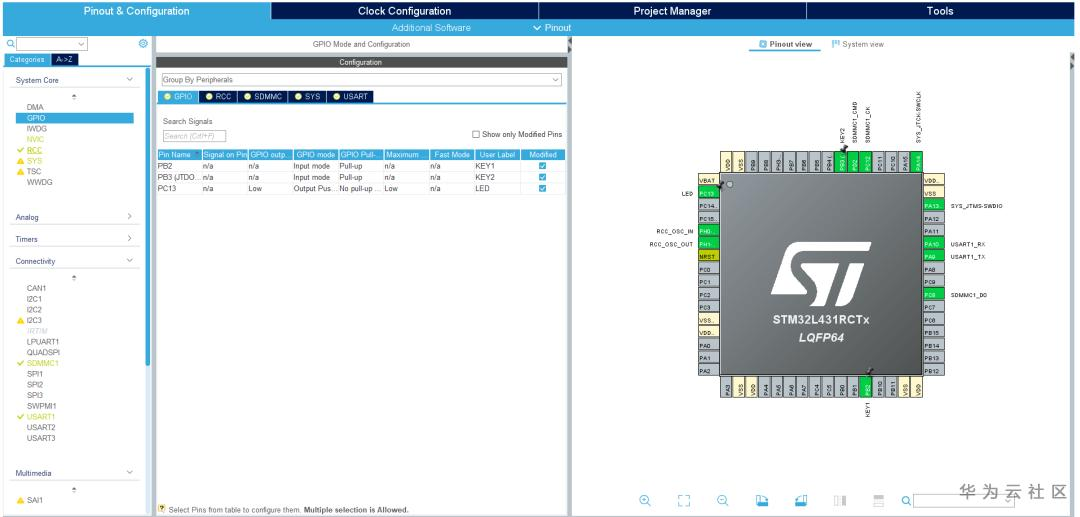Select the RCC peripheral tab
Screen dimensions: 1080x517
point(218,96)
